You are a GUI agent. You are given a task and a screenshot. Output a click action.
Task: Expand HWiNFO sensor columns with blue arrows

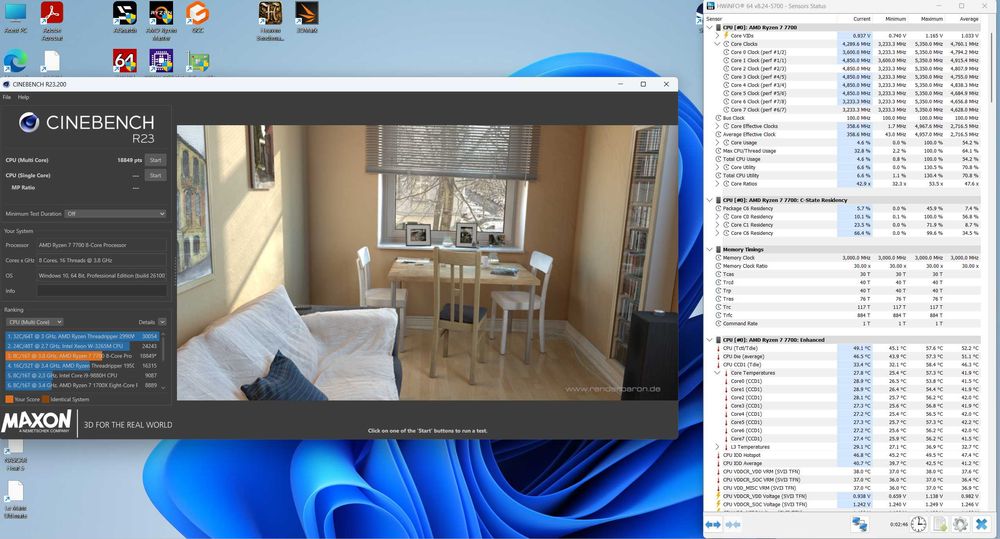tap(712, 524)
